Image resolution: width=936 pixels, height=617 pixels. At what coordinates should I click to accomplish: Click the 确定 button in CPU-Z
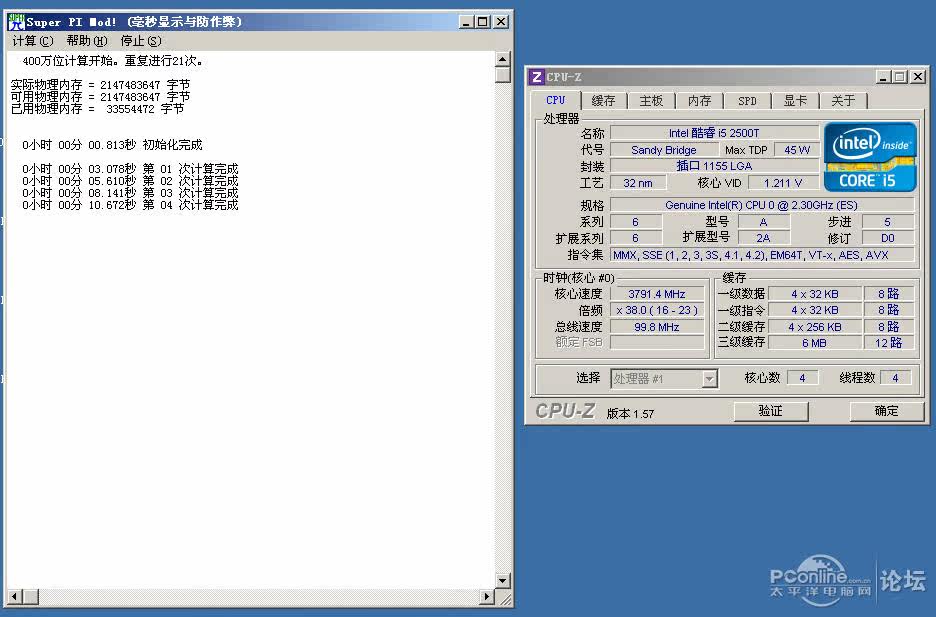click(886, 411)
